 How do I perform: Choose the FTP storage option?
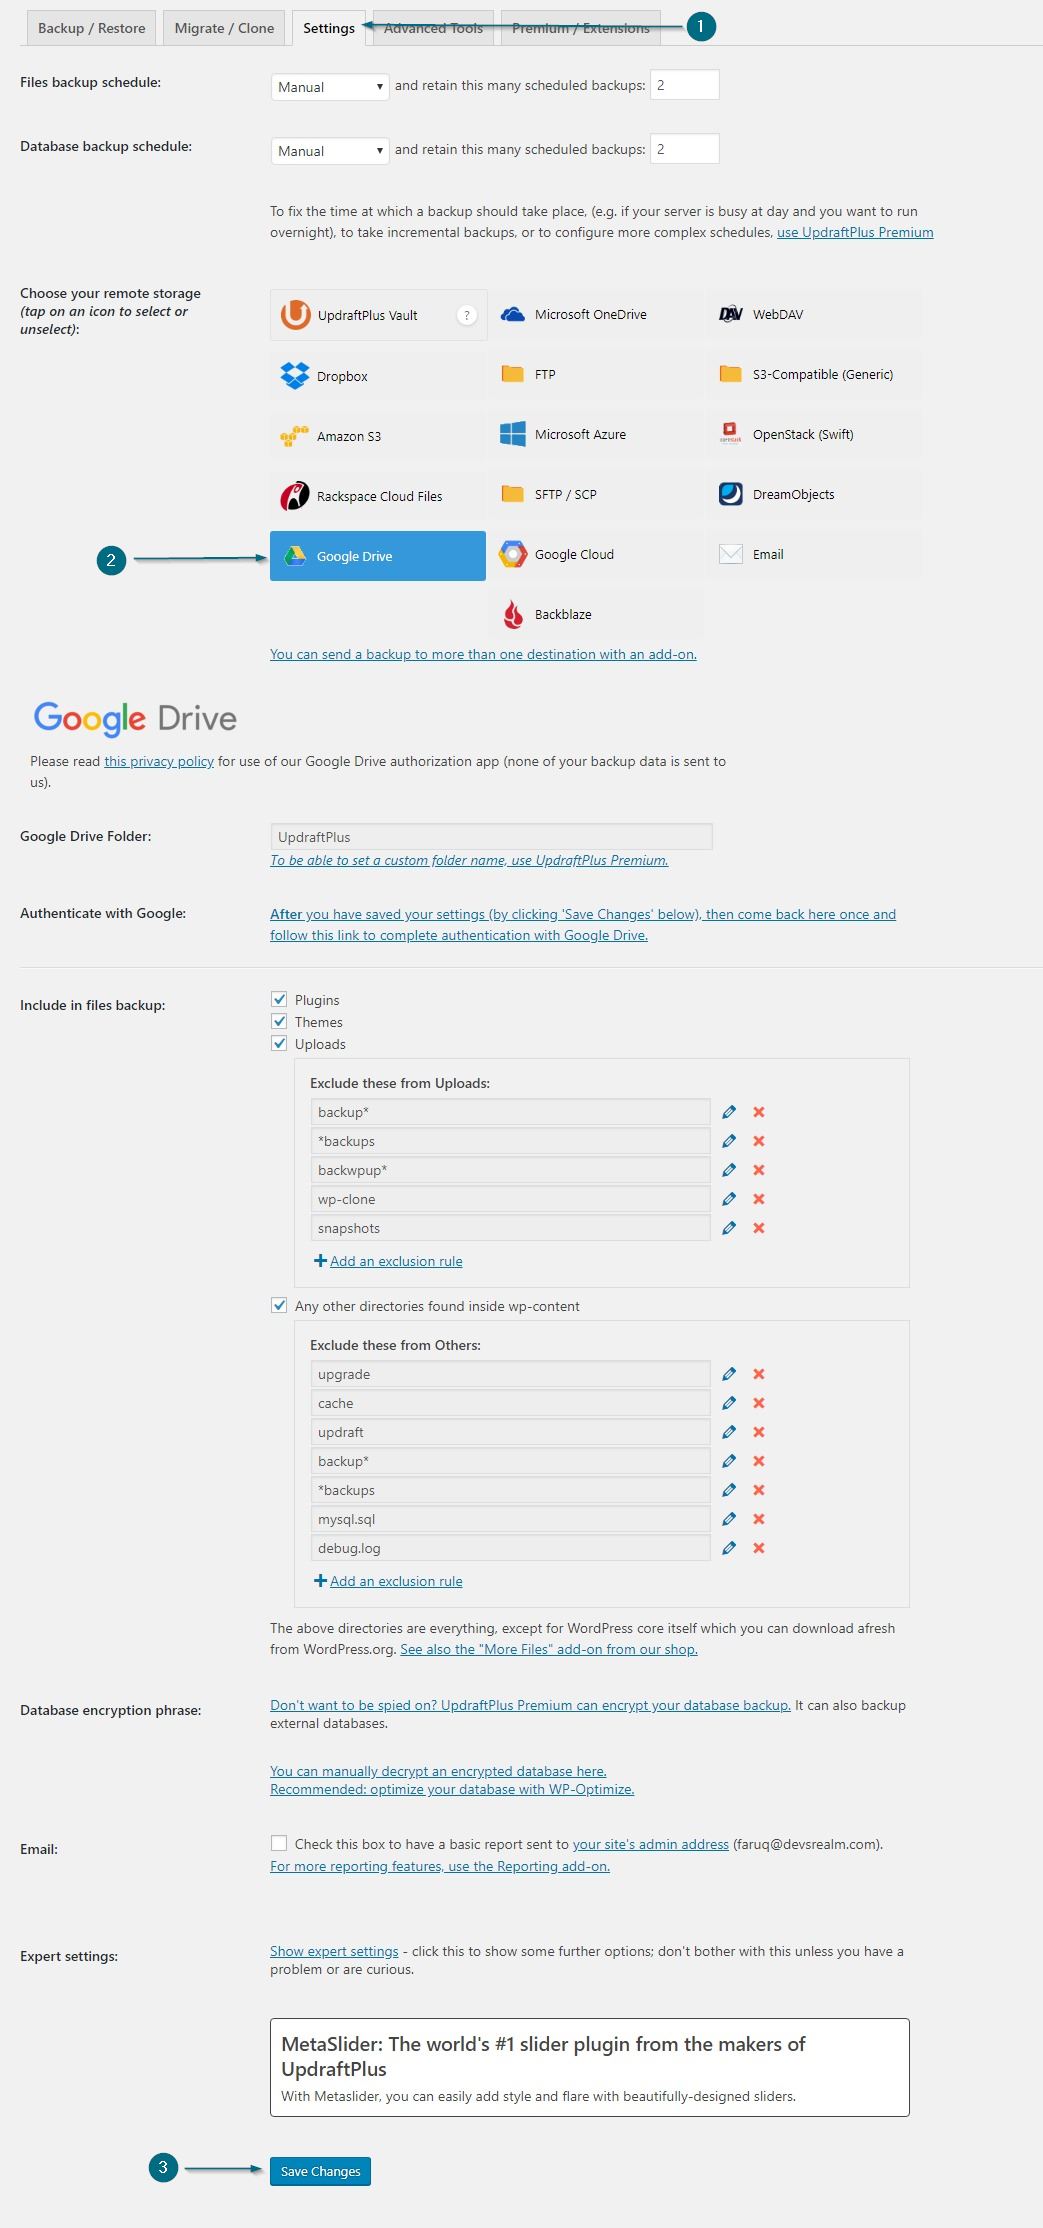click(x=596, y=375)
